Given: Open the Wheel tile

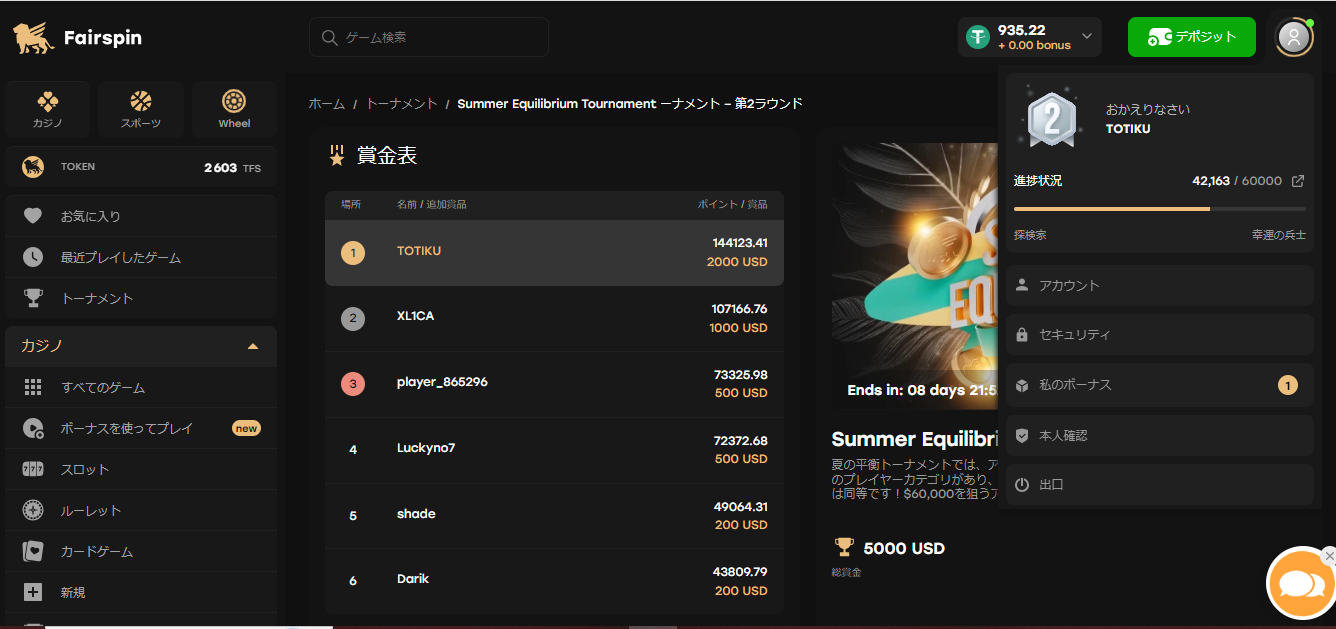Looking at the screenshot, I should (x=234, y=110).
